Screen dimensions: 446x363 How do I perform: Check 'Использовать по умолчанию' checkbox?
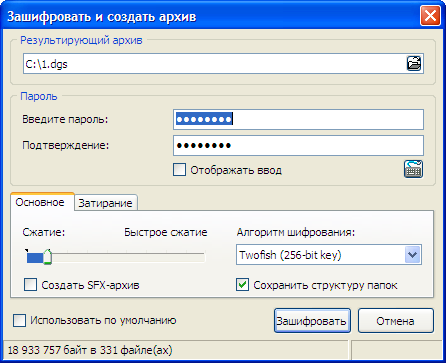click(x=19, y=321)
